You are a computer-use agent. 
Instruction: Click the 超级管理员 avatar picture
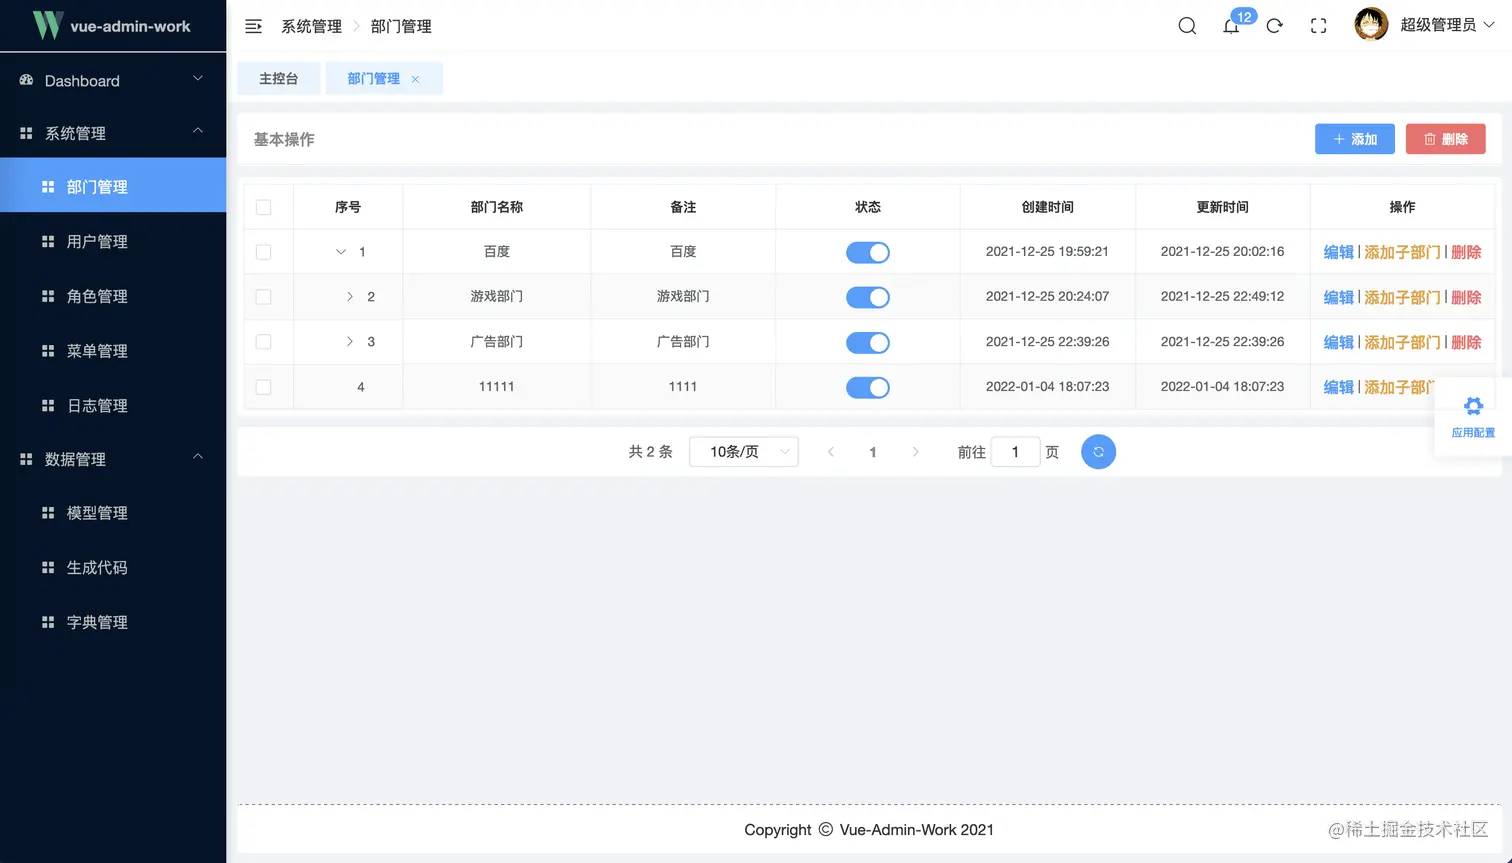[1371, 24]
